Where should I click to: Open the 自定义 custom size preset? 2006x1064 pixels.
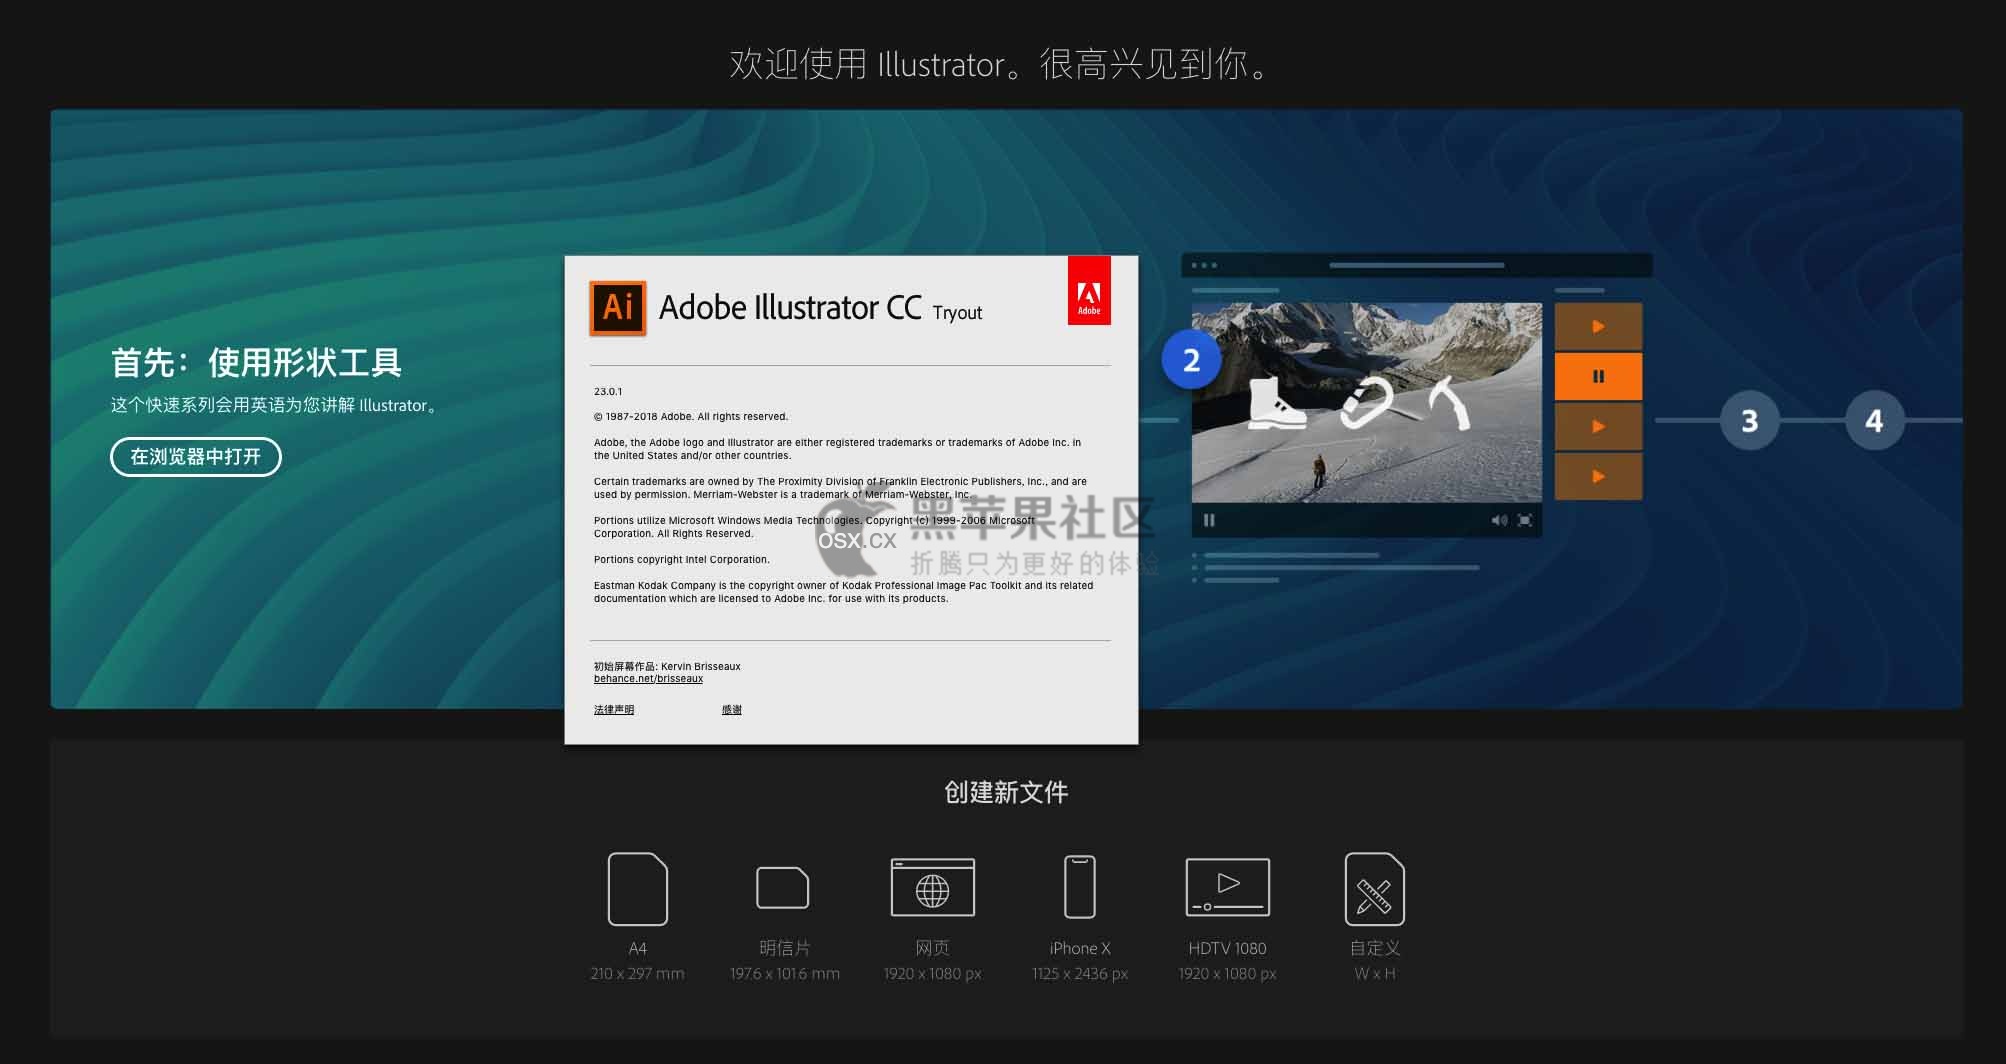coord(1374,889)
